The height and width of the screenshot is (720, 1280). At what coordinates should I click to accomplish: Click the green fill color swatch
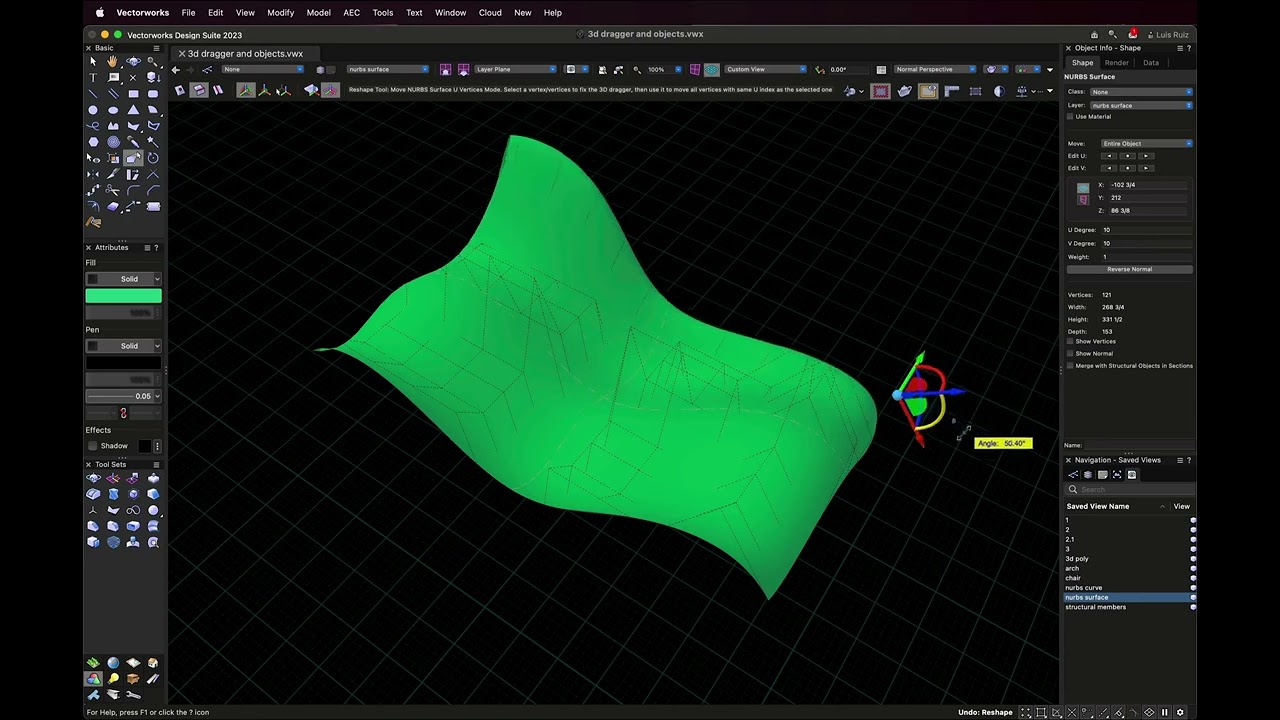pyautogui.click(x=123, y=296)
